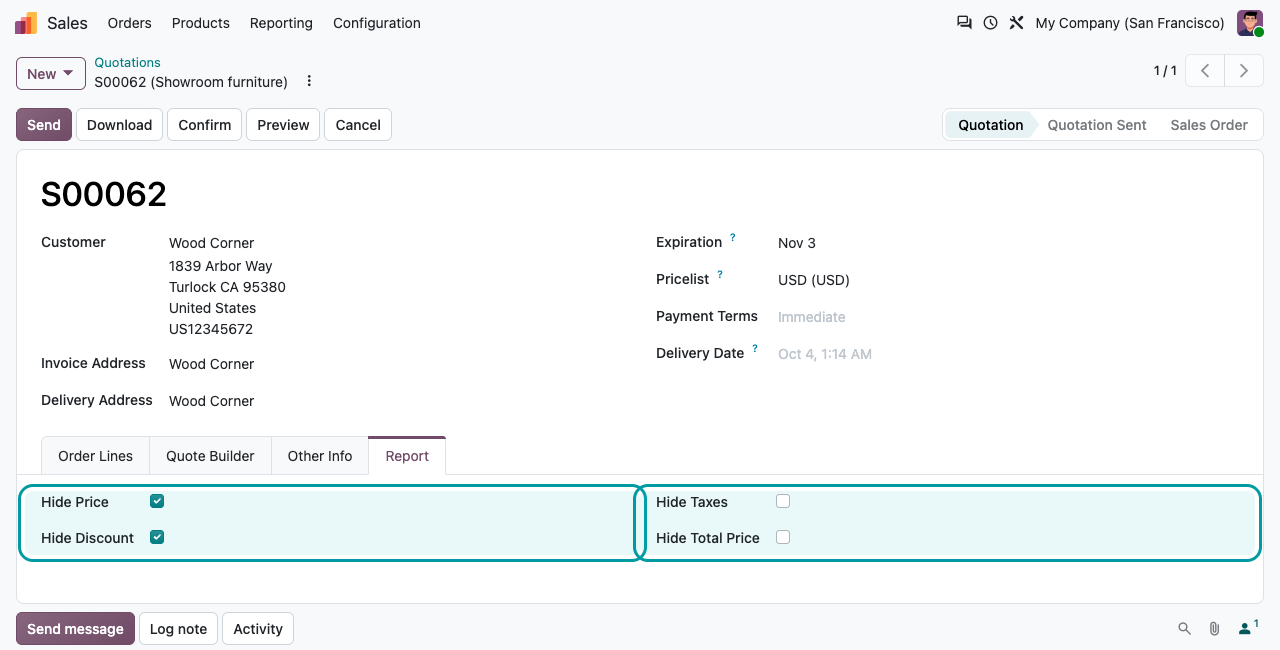Download the quotation
This screenshot has width=1280, height=650.
click(119, 125)
